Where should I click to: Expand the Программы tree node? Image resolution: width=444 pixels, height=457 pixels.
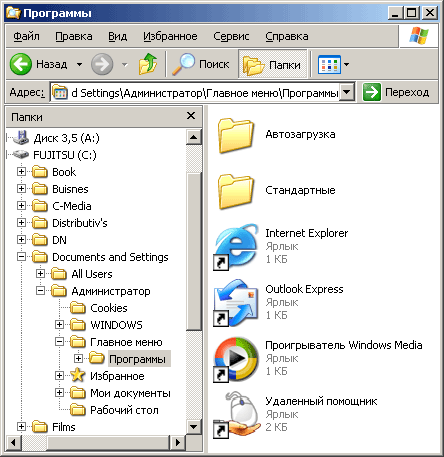click(x=78, y=359)
